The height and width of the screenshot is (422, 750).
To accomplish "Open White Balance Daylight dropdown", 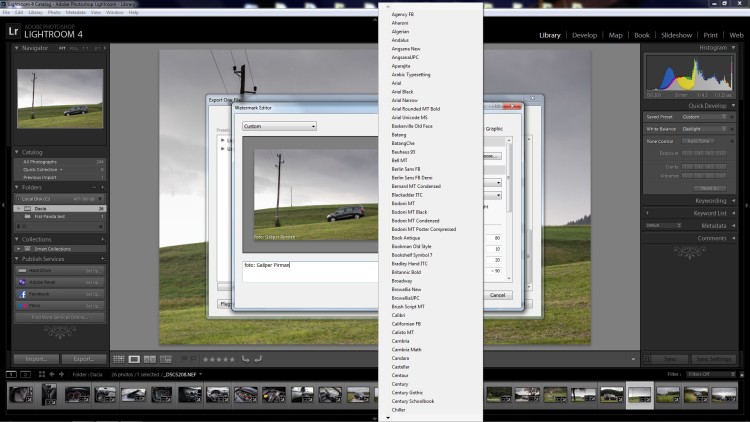I will pos(704,129).
